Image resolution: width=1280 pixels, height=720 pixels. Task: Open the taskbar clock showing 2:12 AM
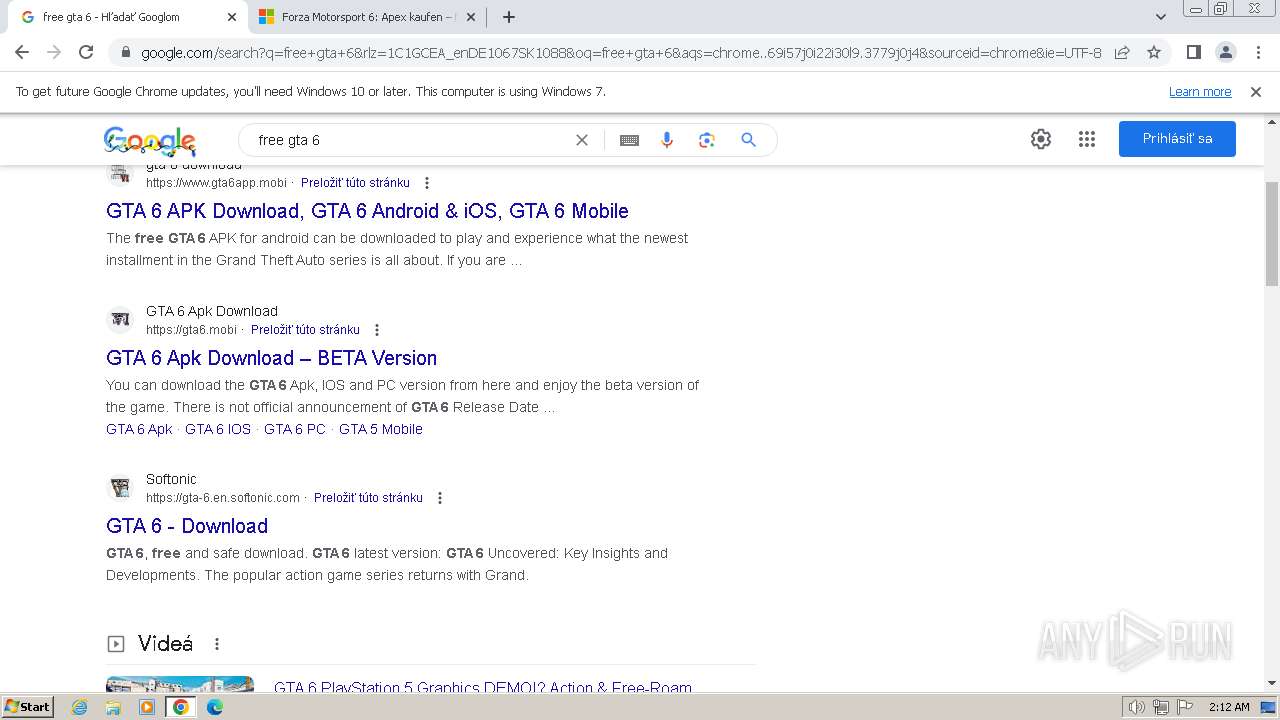coord(1228,707)
